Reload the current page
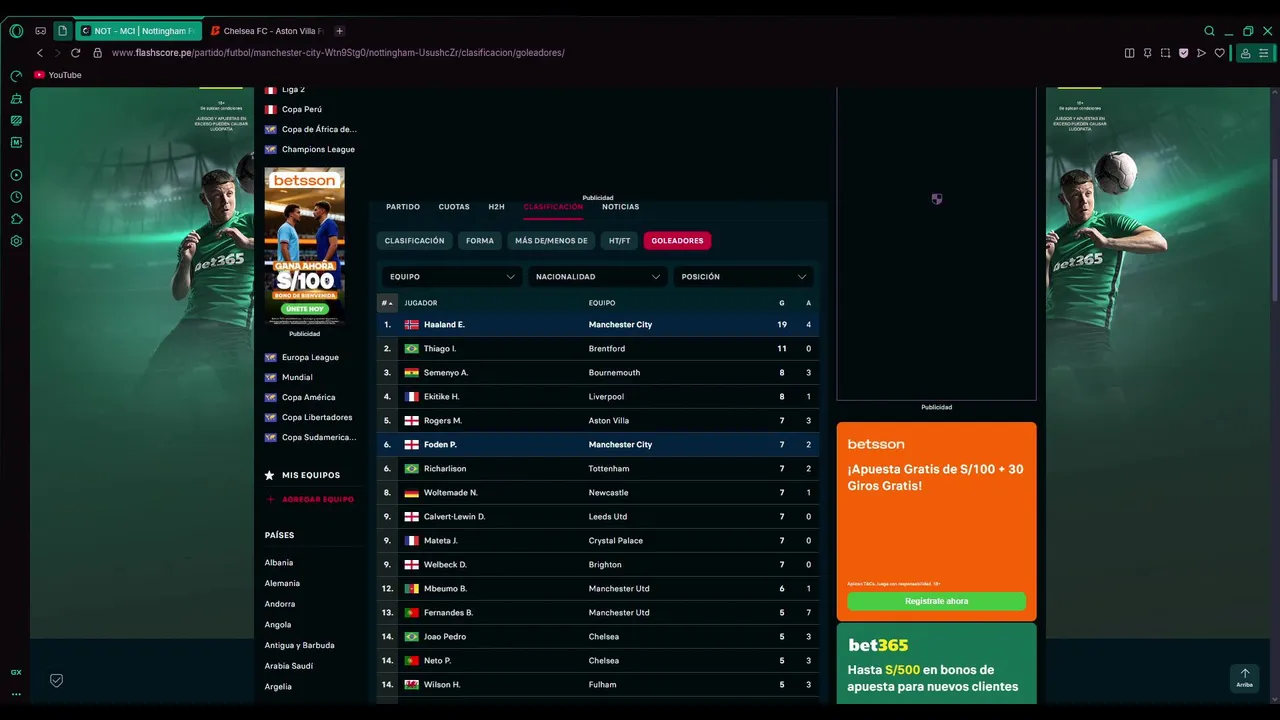The image size is (1280, 720). coord(75,53)
